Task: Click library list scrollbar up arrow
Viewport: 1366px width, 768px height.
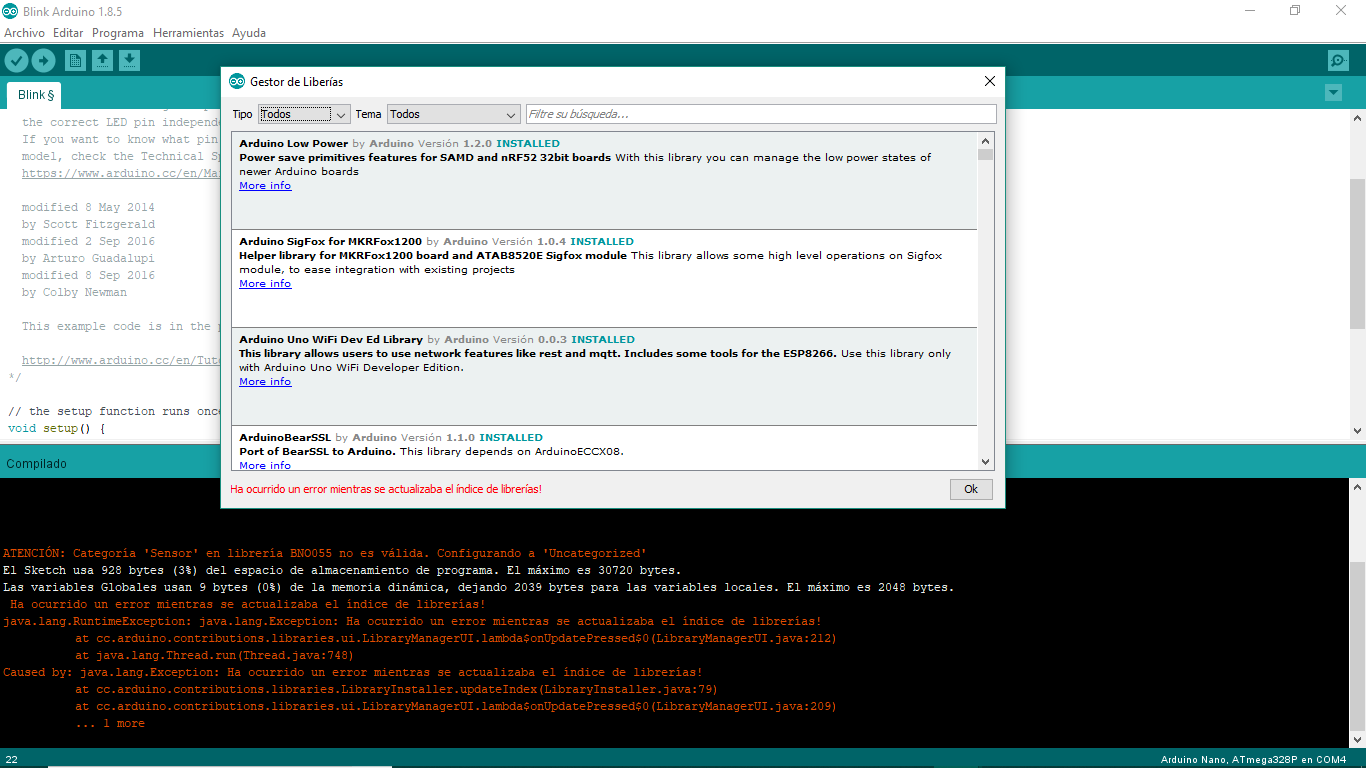Action: 986,141
